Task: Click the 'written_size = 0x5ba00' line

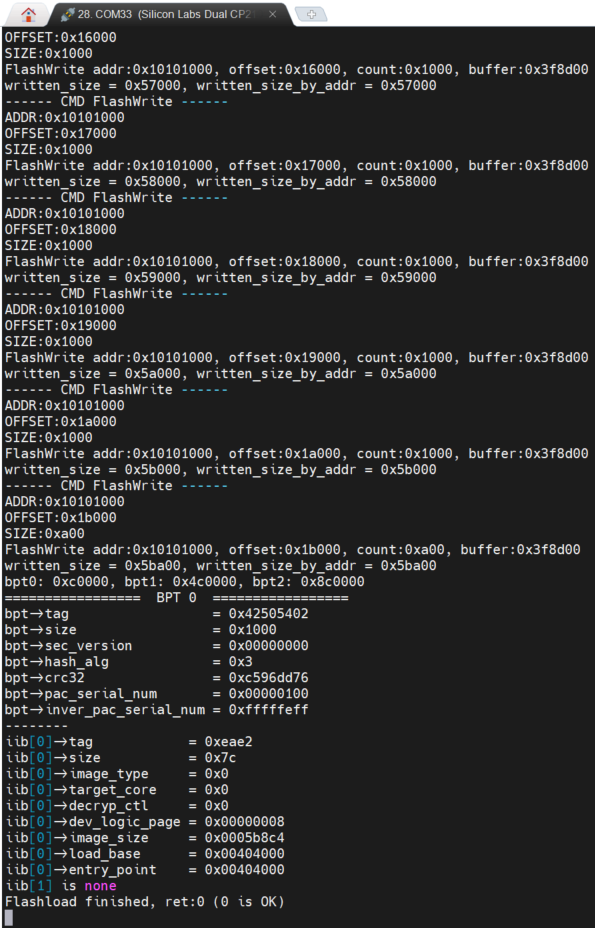Action: coord(220,565)
